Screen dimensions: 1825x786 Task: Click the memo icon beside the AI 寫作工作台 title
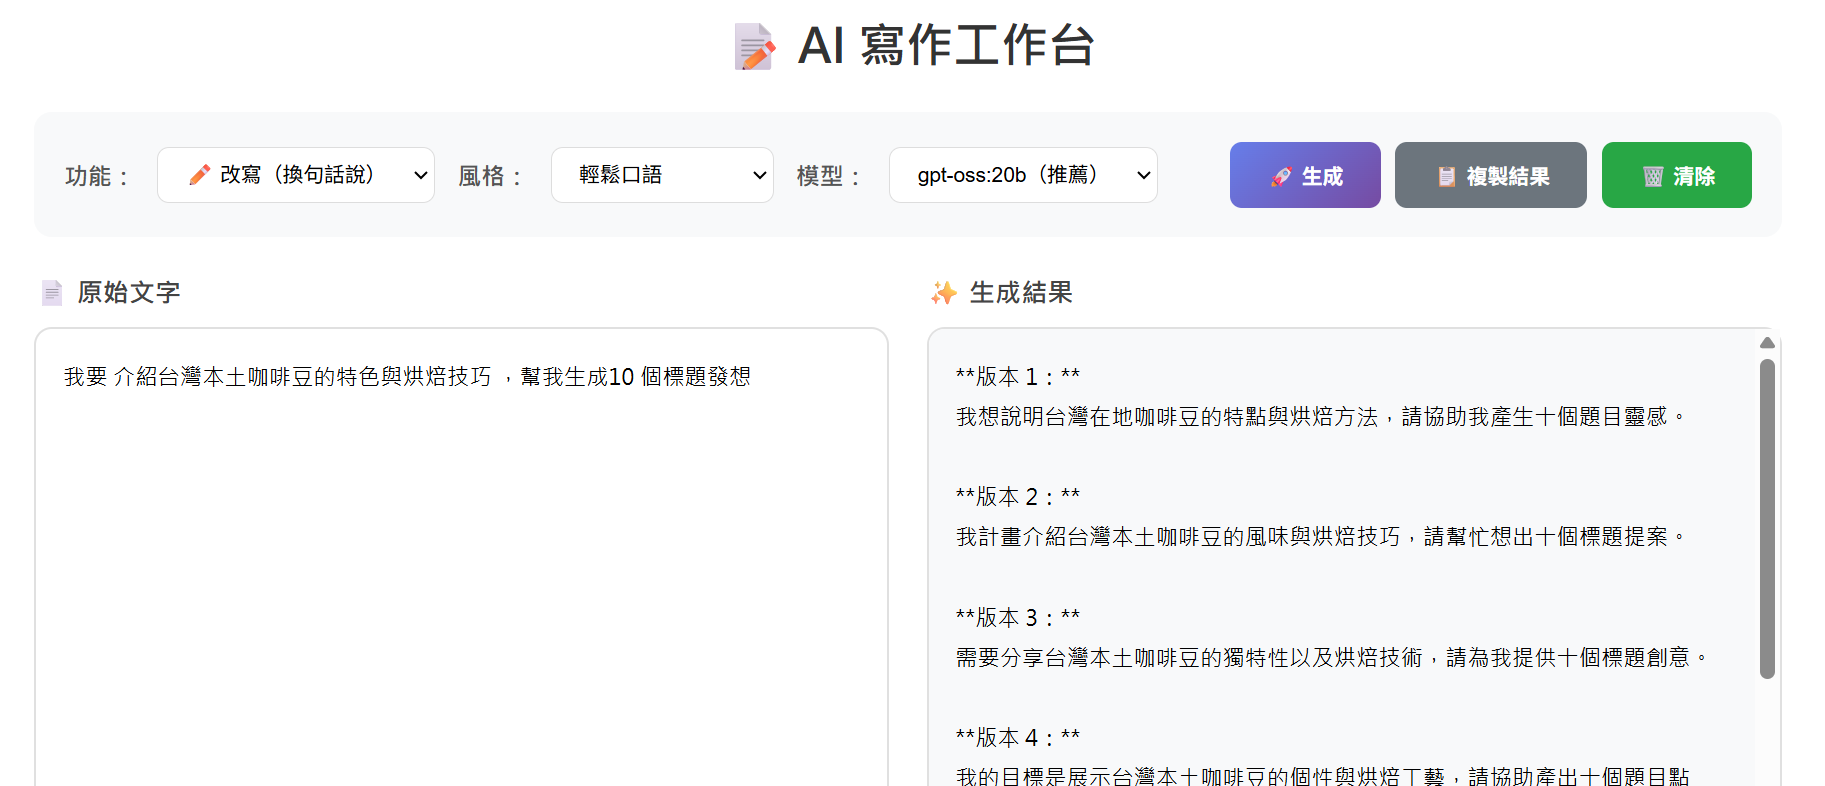coord(754,47)
